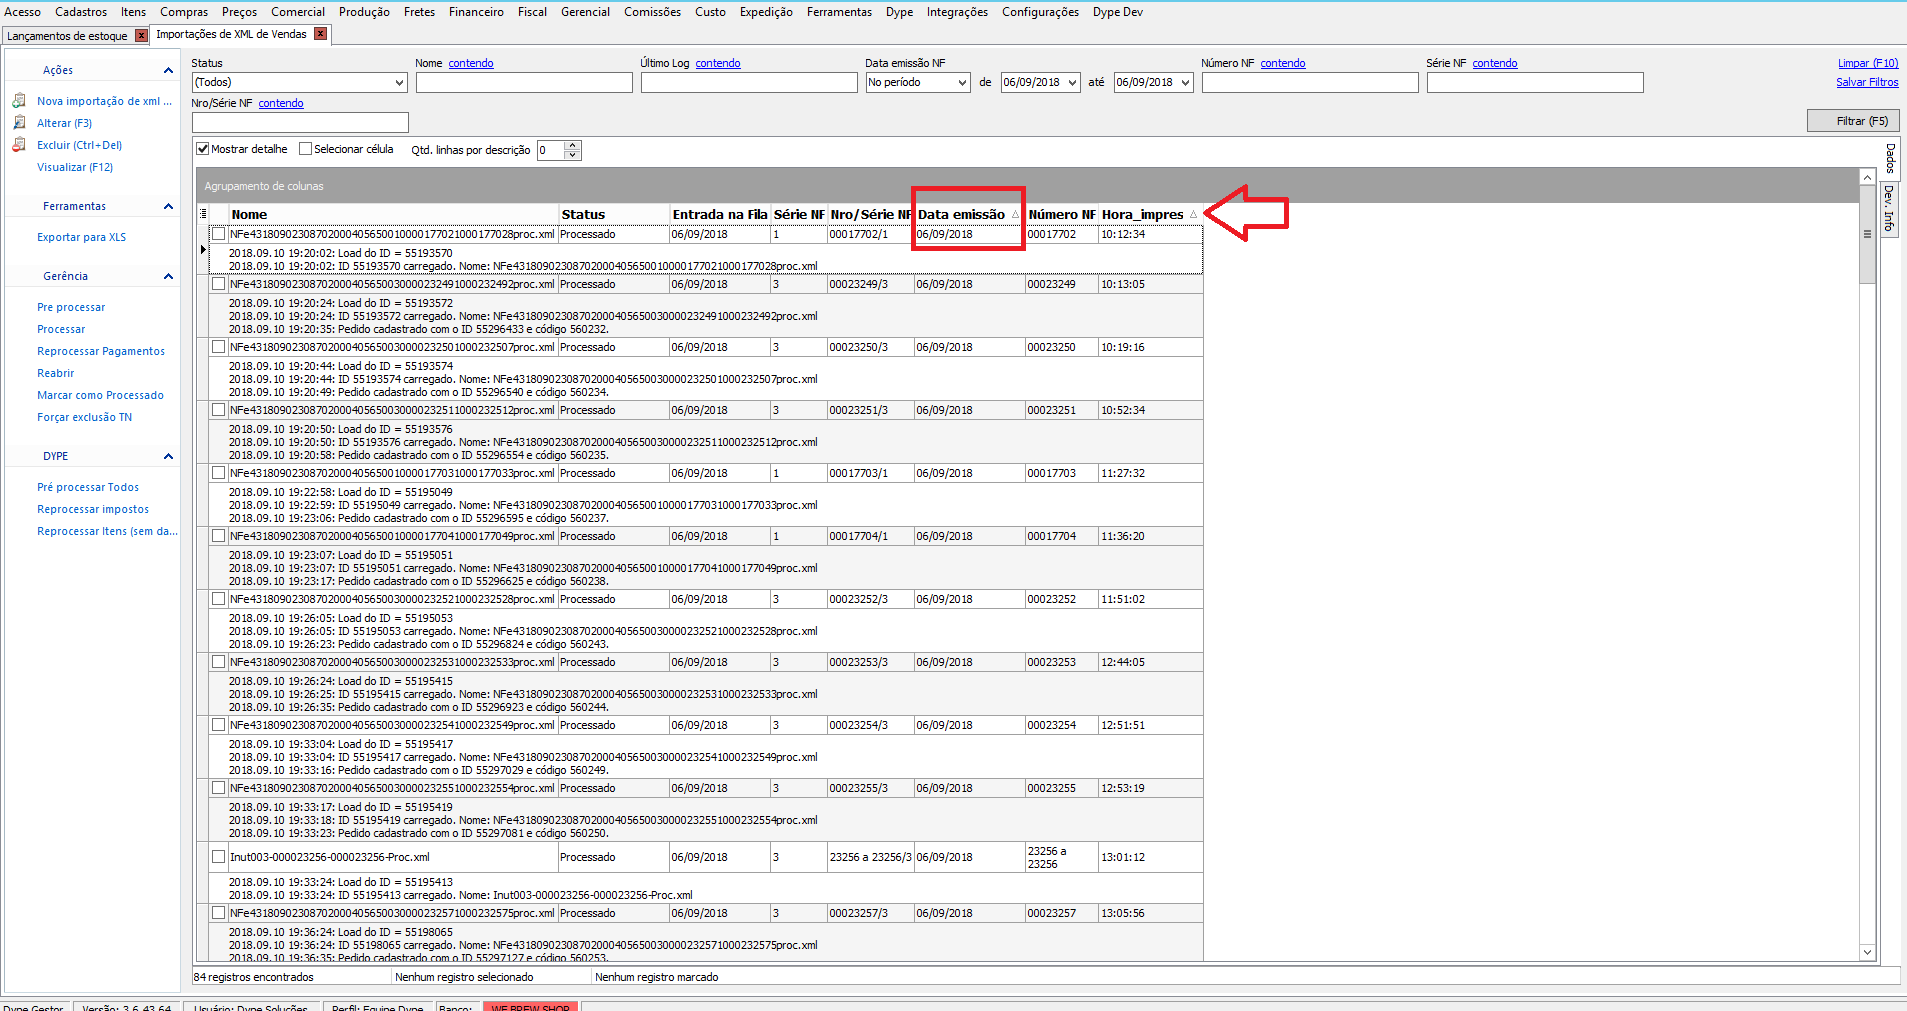Open the Configurações menu

[1040, 12]
